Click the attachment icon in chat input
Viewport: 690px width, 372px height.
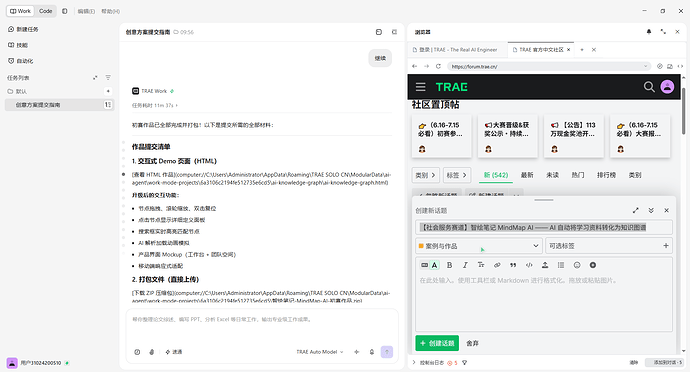tap(152, 352)
